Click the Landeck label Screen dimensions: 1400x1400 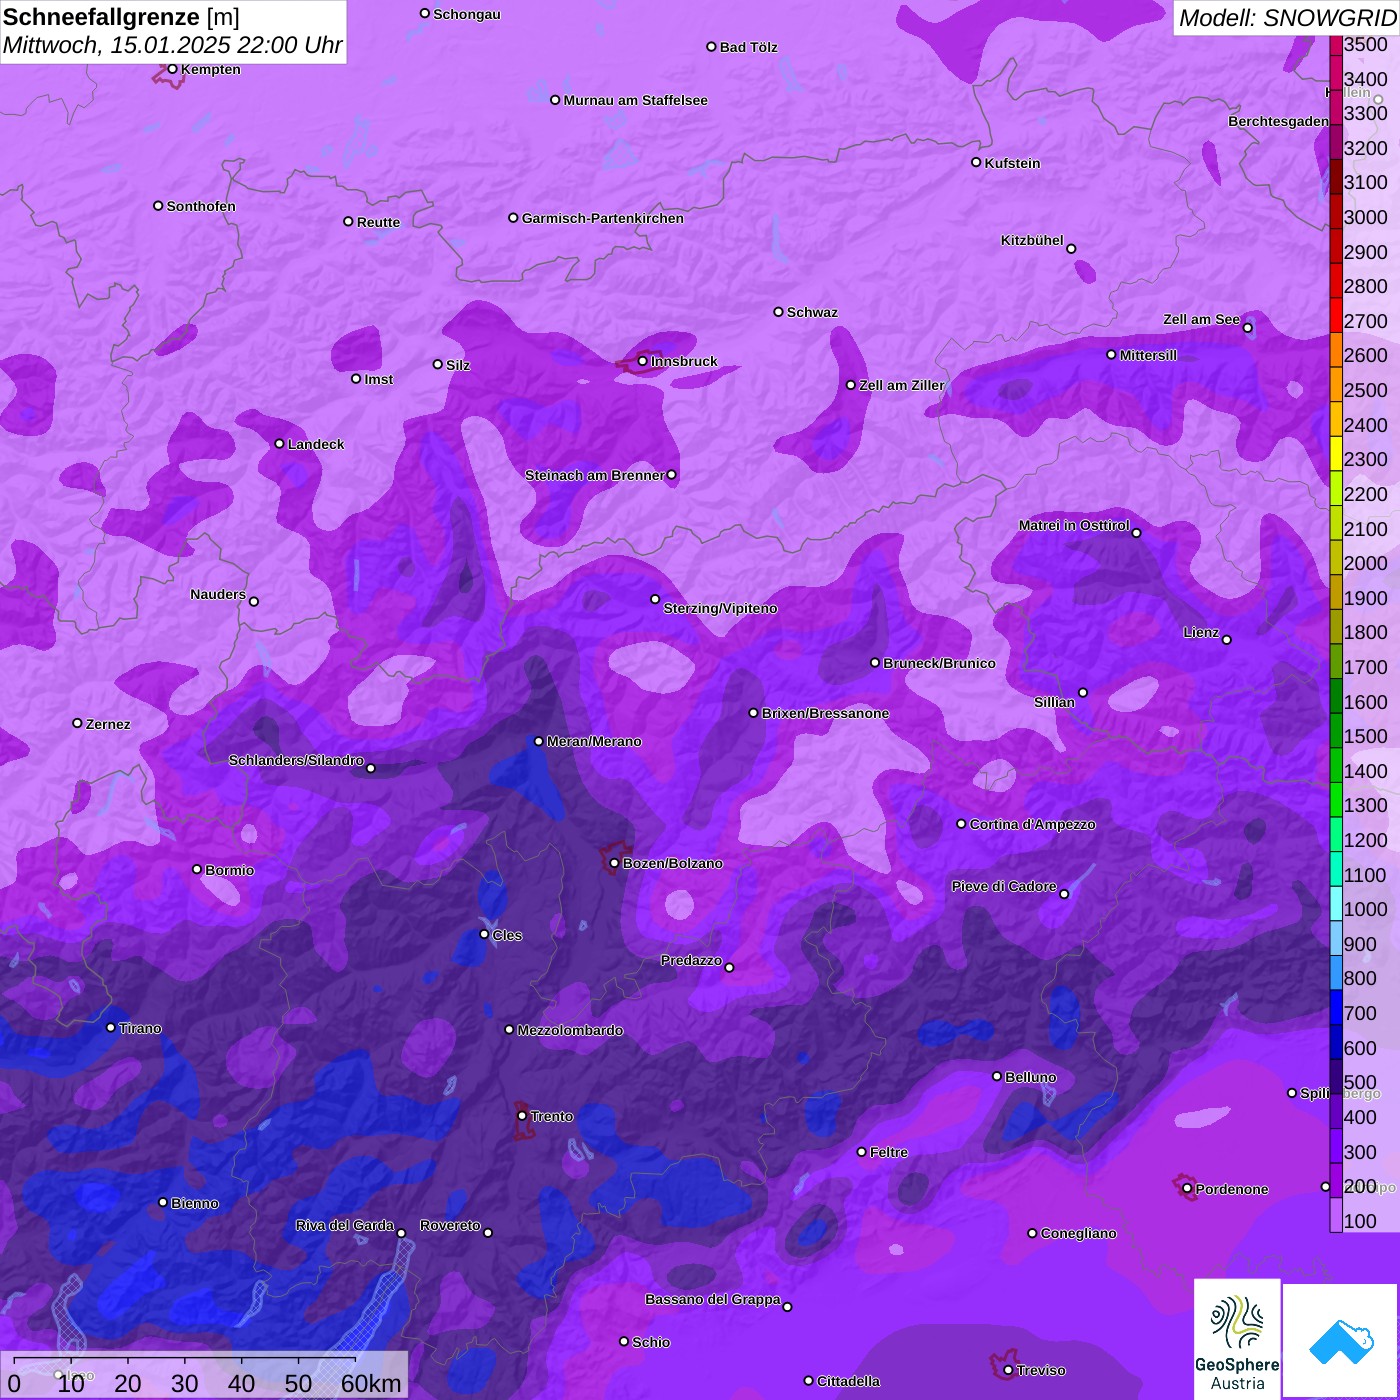pos(316,444)
